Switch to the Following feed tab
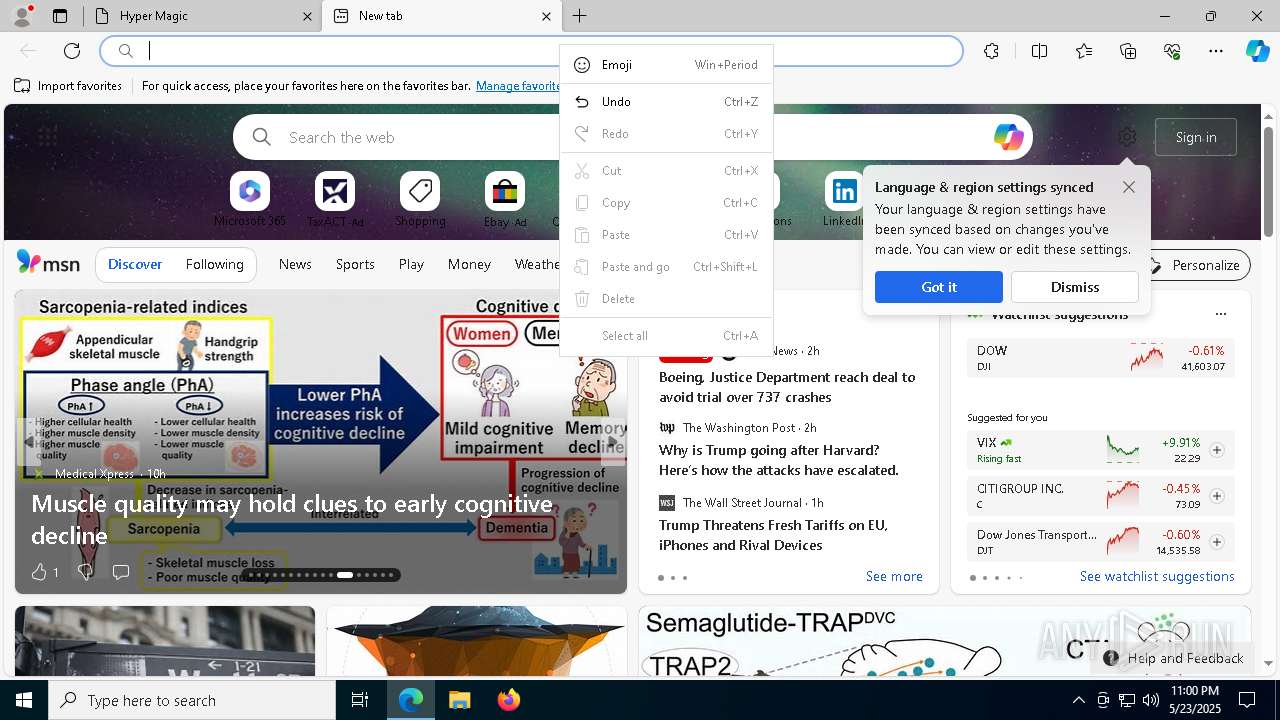This screenshot has height=720, width=1280. point(214,264)
